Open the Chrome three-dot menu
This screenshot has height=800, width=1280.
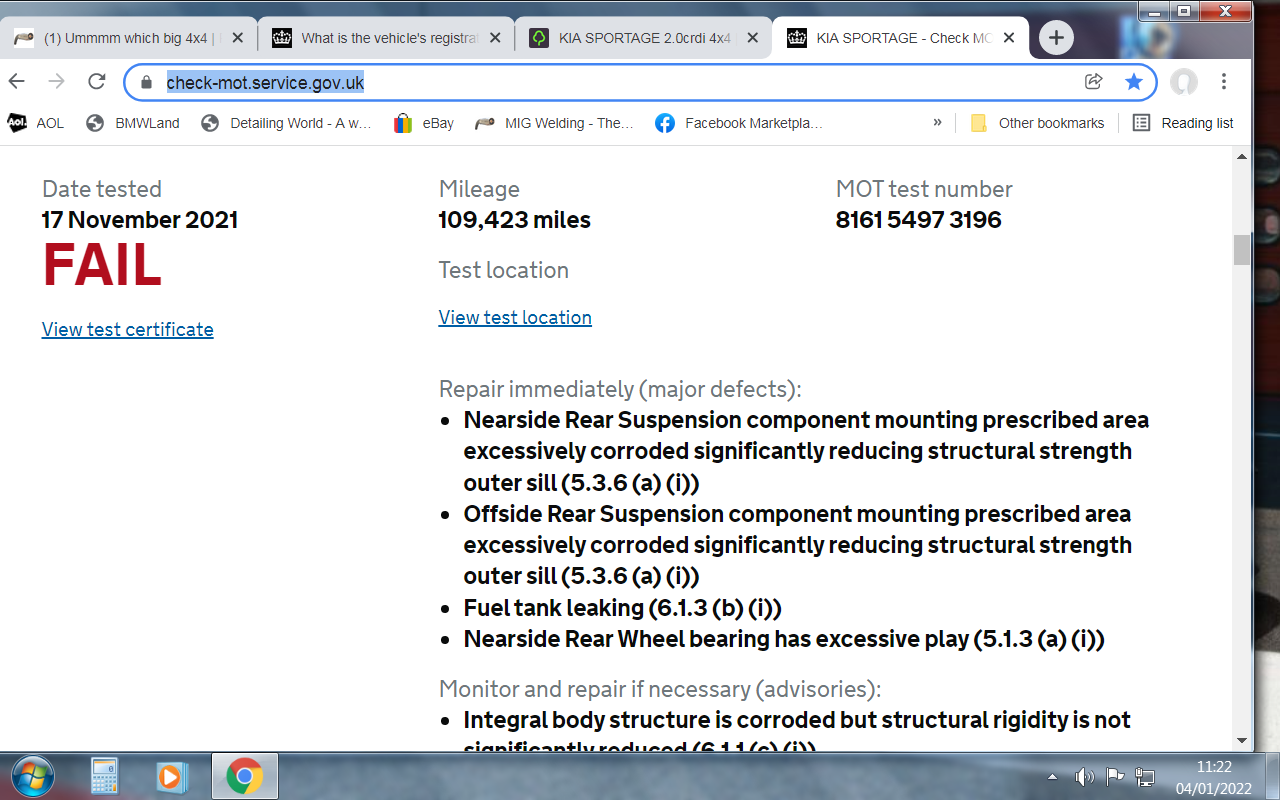pos(1224,82)
